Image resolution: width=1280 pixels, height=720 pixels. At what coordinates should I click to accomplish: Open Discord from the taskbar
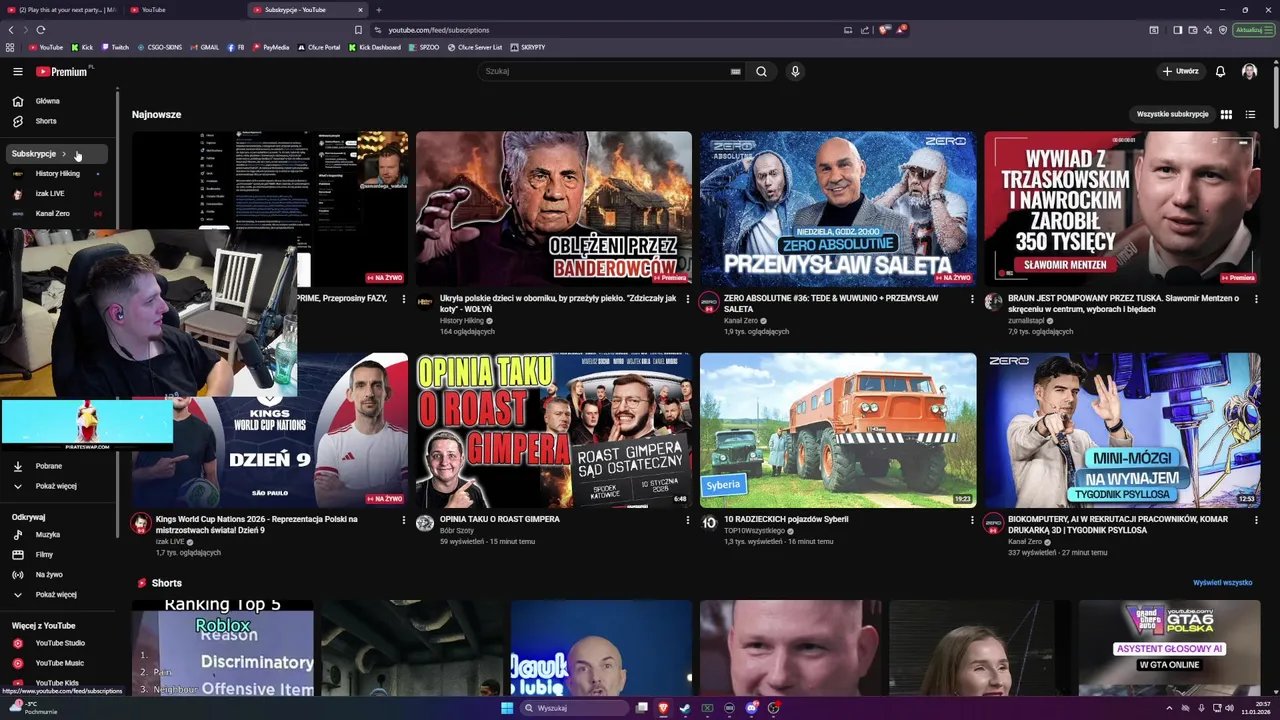click(751, 708)
